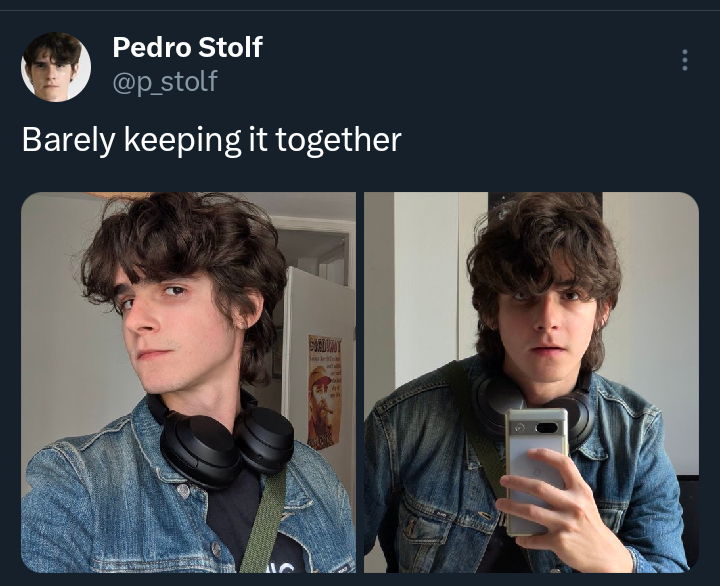This screenshot has height=586, width=720.
Task: Click the "Barely keeping it together" tweet text
Action: point(212,140)
